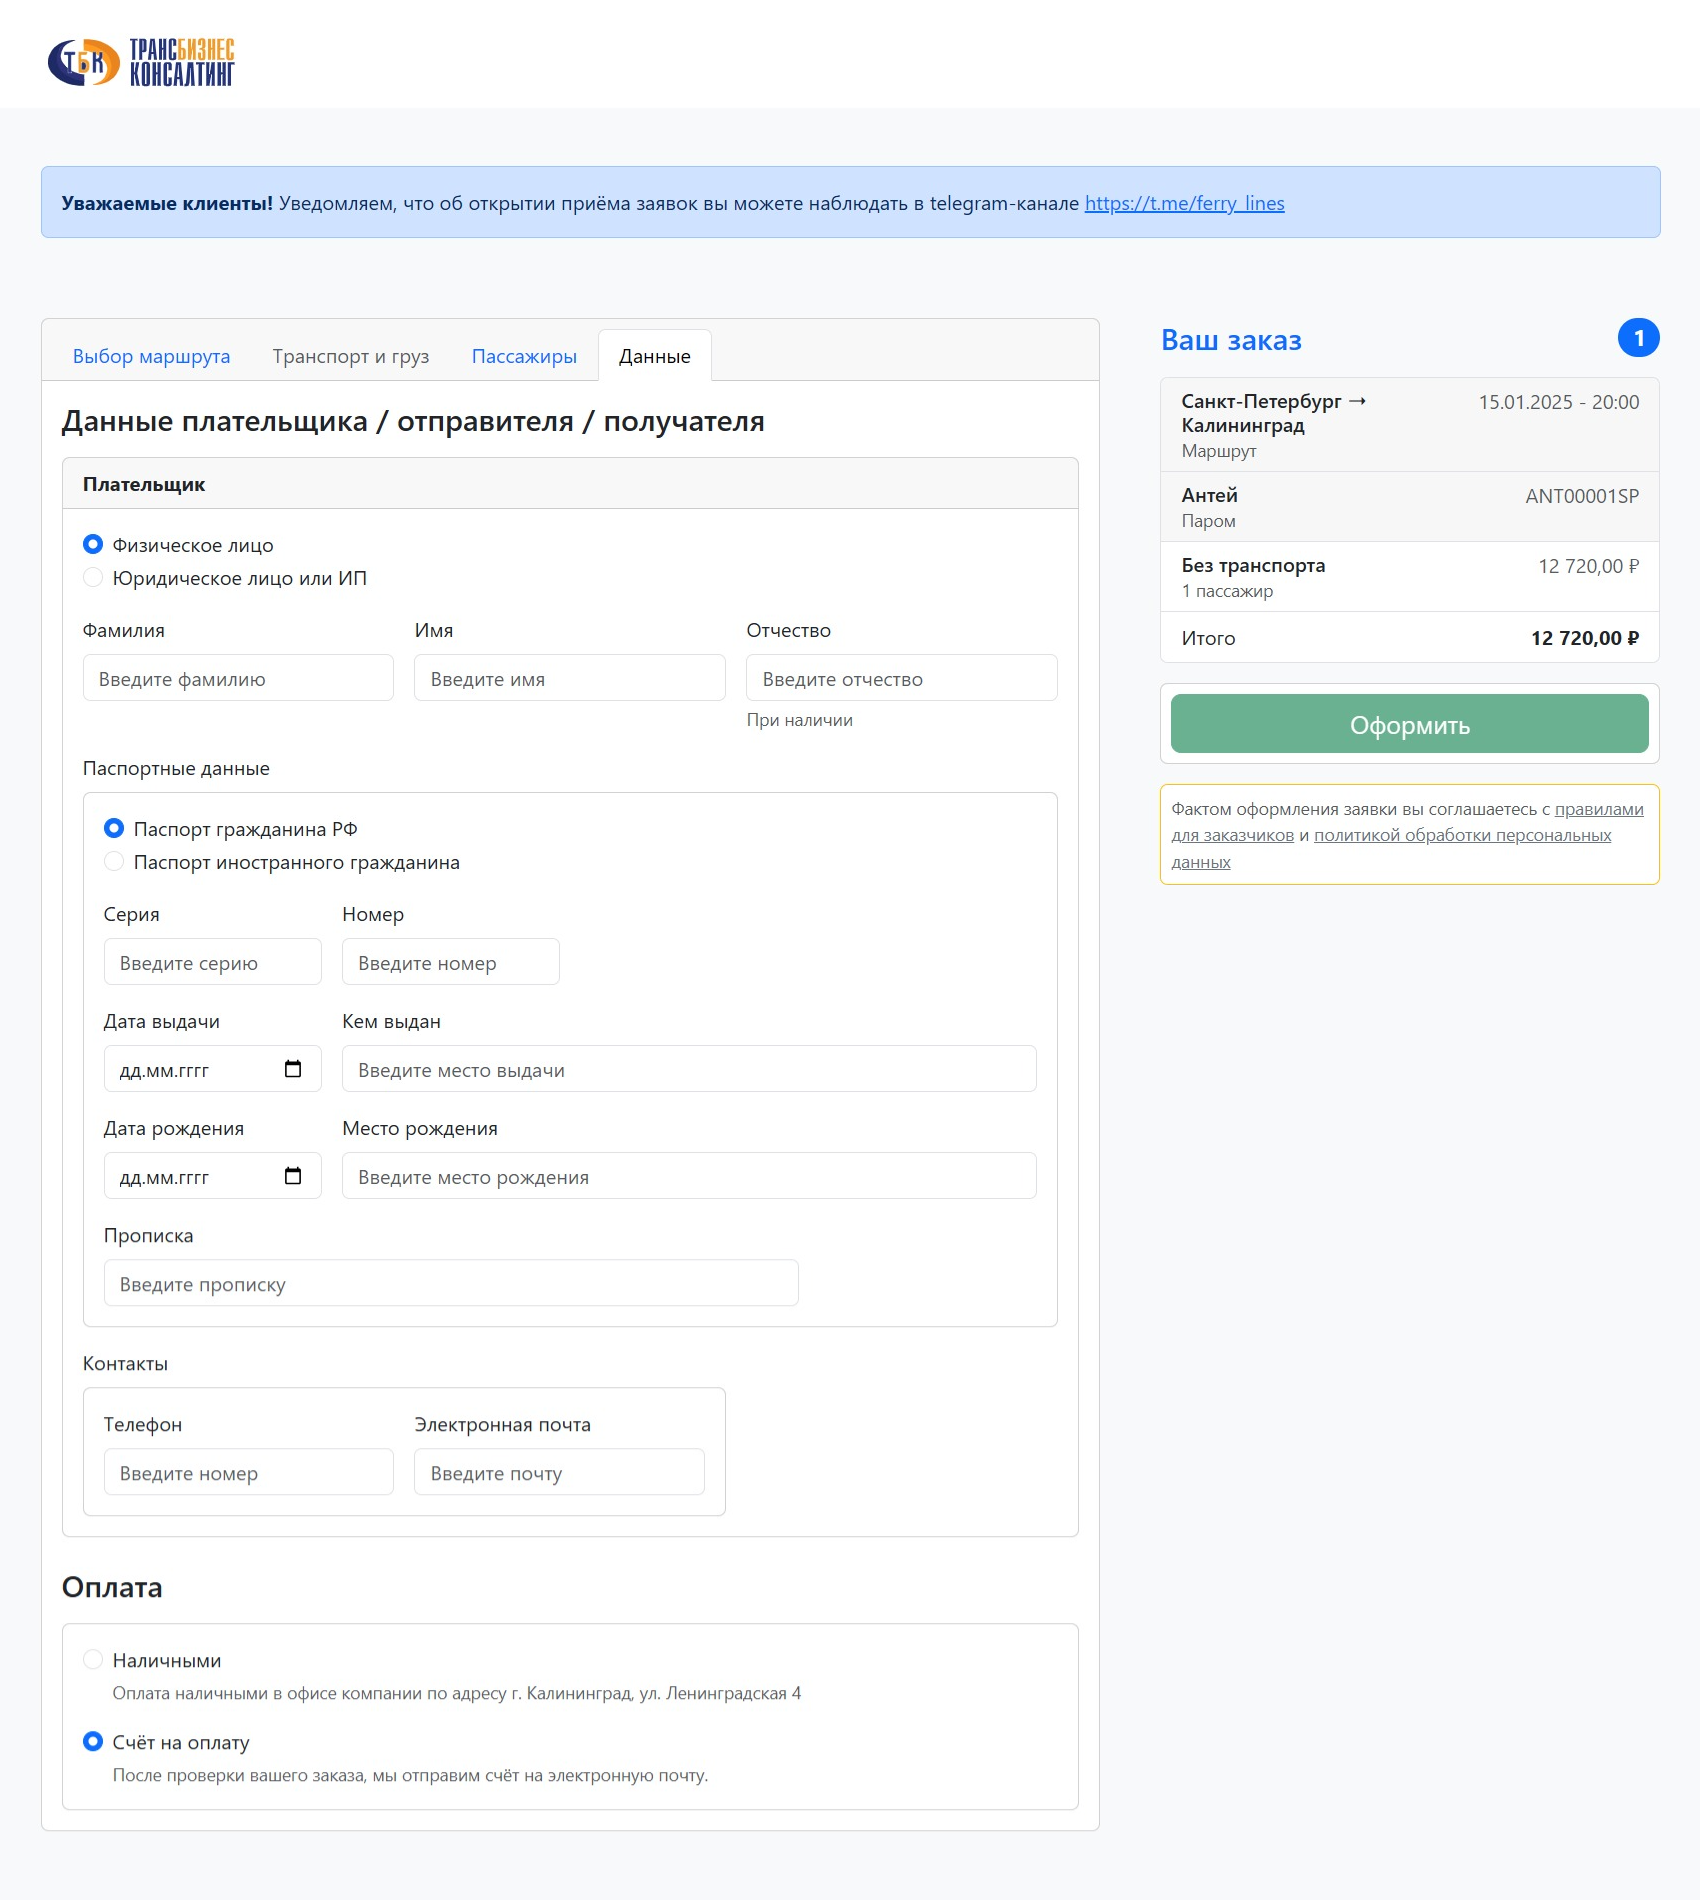Click the Ваш заказ heading
This screenshot has height=1900, width=1700.
pyautogui.click(x=1231, y=340)
